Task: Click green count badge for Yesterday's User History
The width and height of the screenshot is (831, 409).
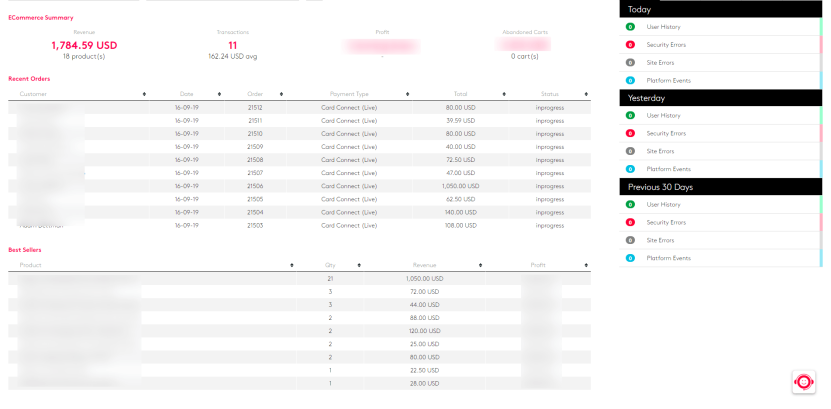Action: point(630,115)
